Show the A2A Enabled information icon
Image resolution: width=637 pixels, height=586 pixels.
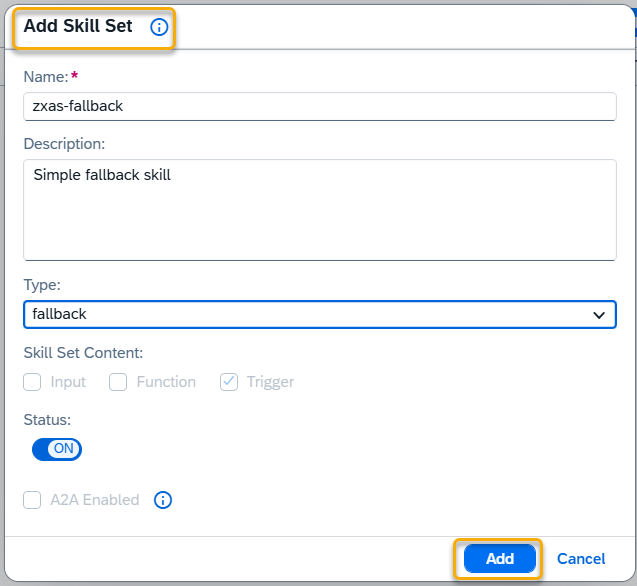tap(162, 500)
